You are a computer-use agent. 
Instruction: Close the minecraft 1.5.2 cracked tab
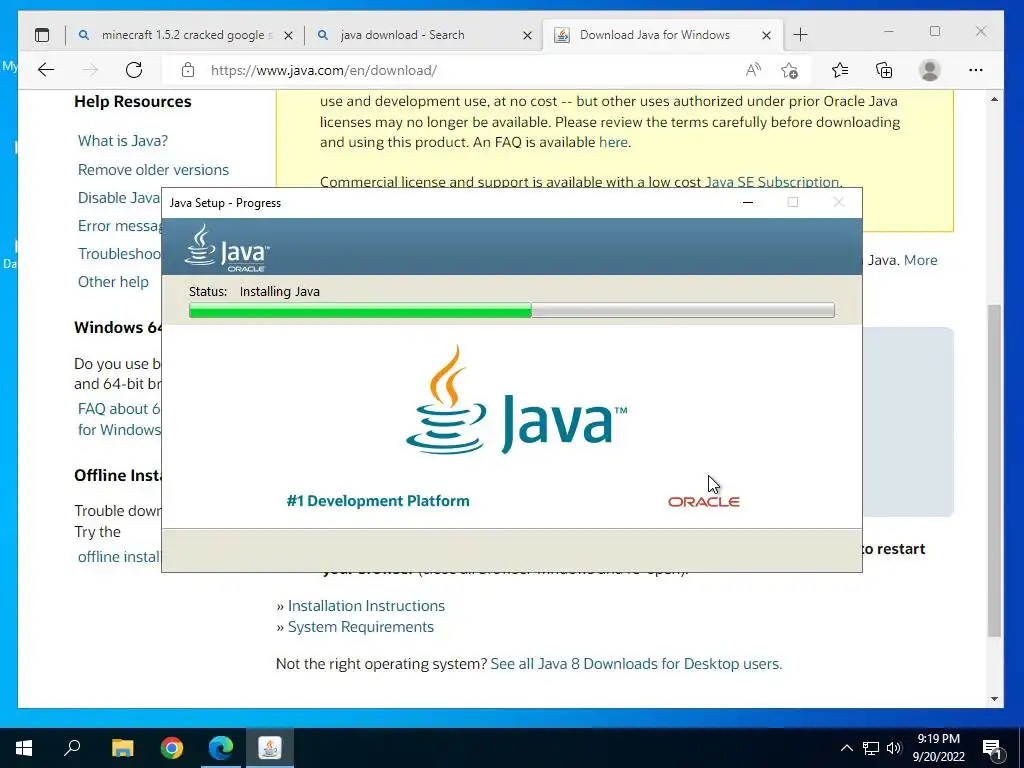pyautogui.click(x=288, y=35)
